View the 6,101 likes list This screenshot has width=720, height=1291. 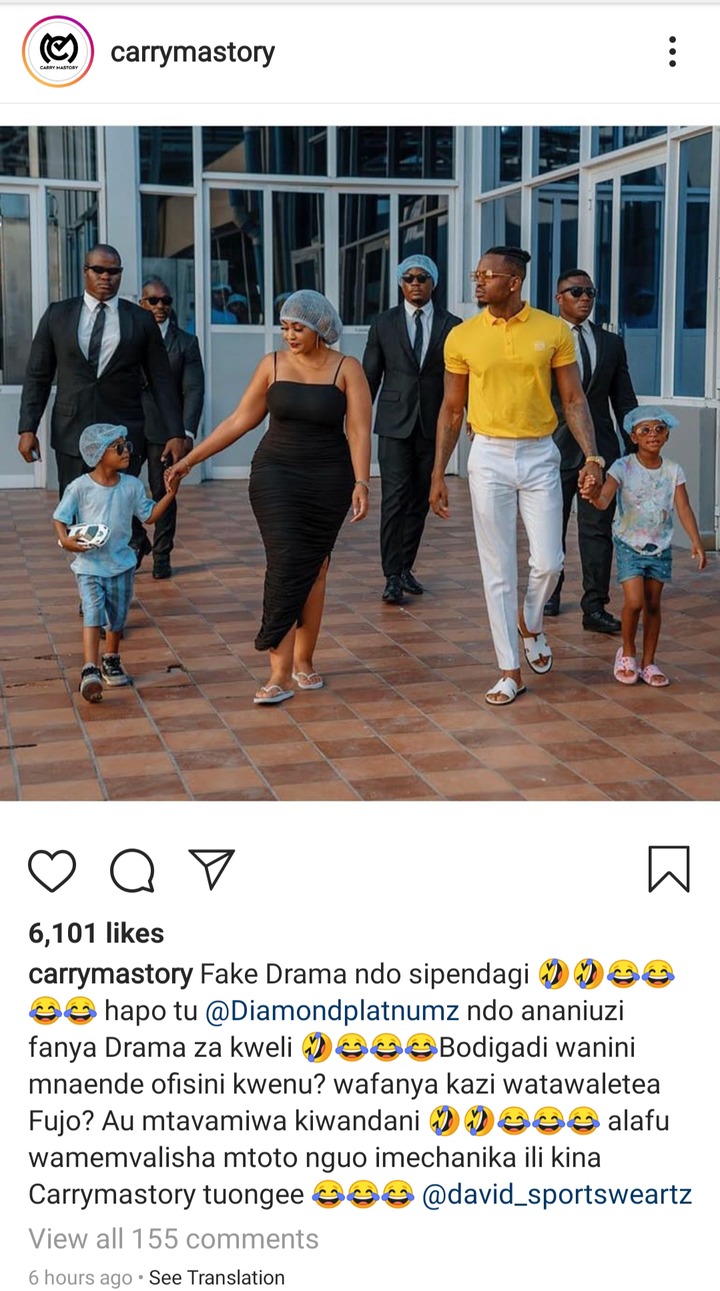tap(96, 933)
